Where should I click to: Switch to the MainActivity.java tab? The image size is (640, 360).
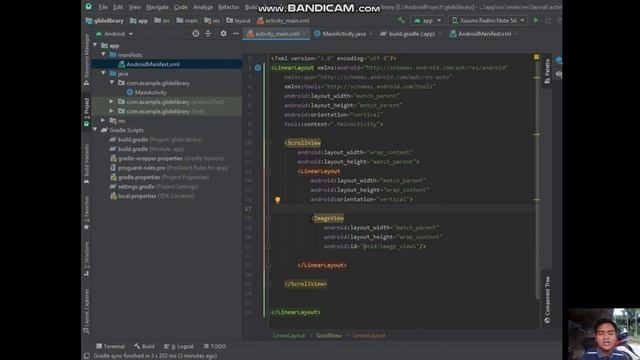click(x=343, y=34)
